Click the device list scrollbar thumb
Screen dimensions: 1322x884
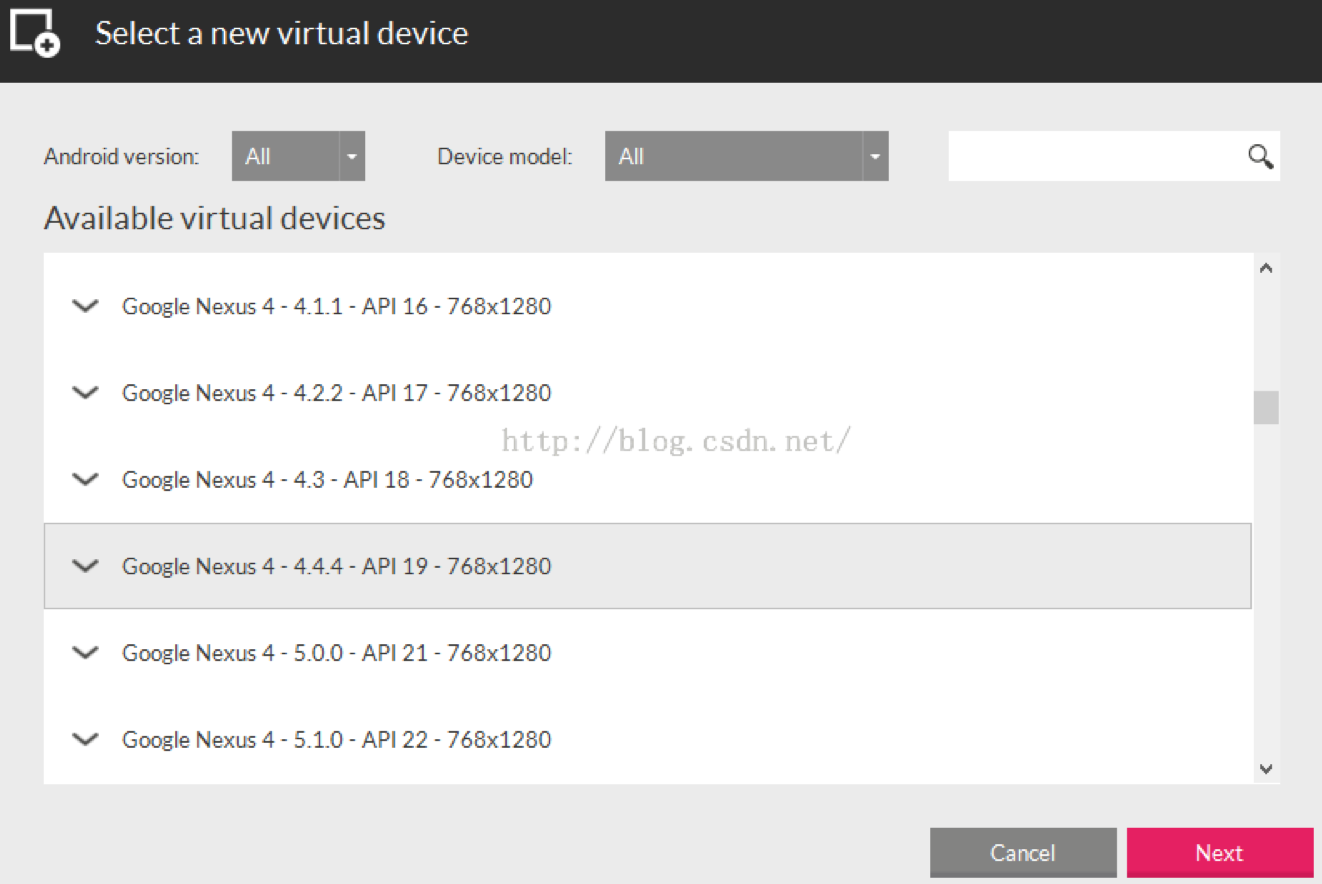coord(1266,407)
